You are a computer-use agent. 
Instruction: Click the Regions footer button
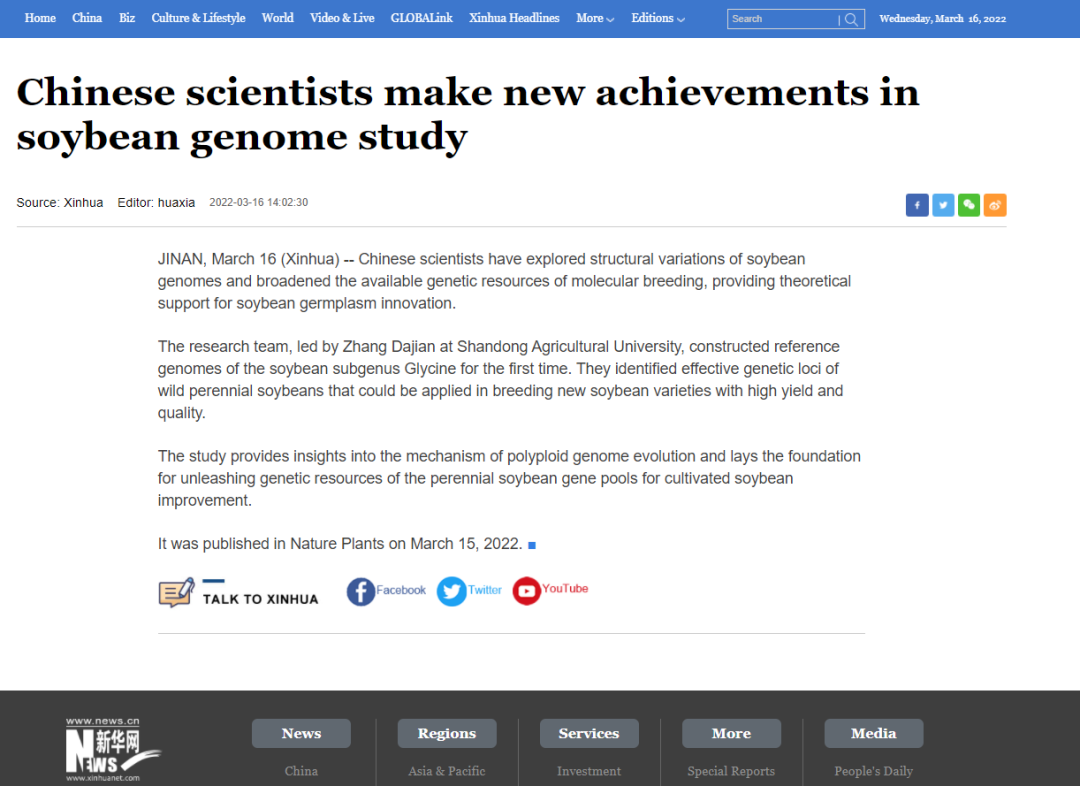(447, 734)
